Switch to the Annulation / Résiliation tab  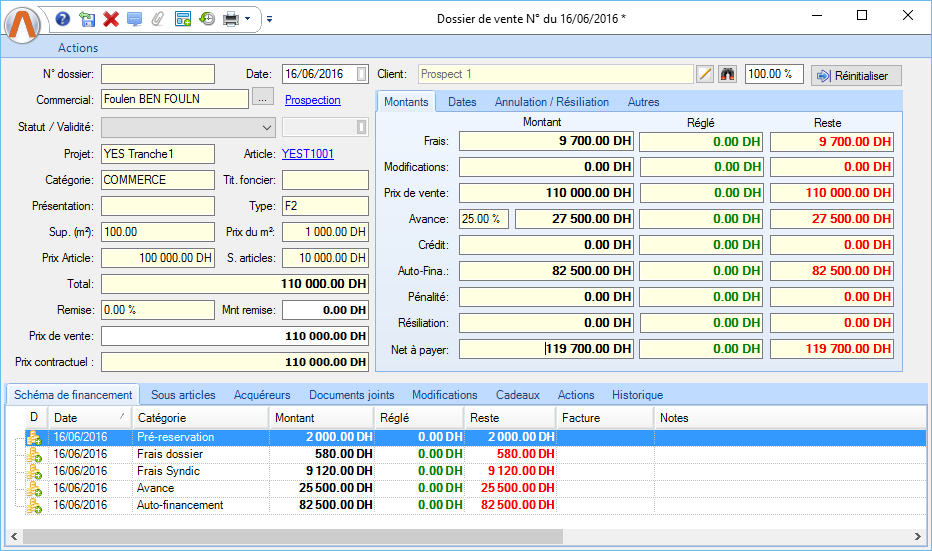click(x=551, y=102)
